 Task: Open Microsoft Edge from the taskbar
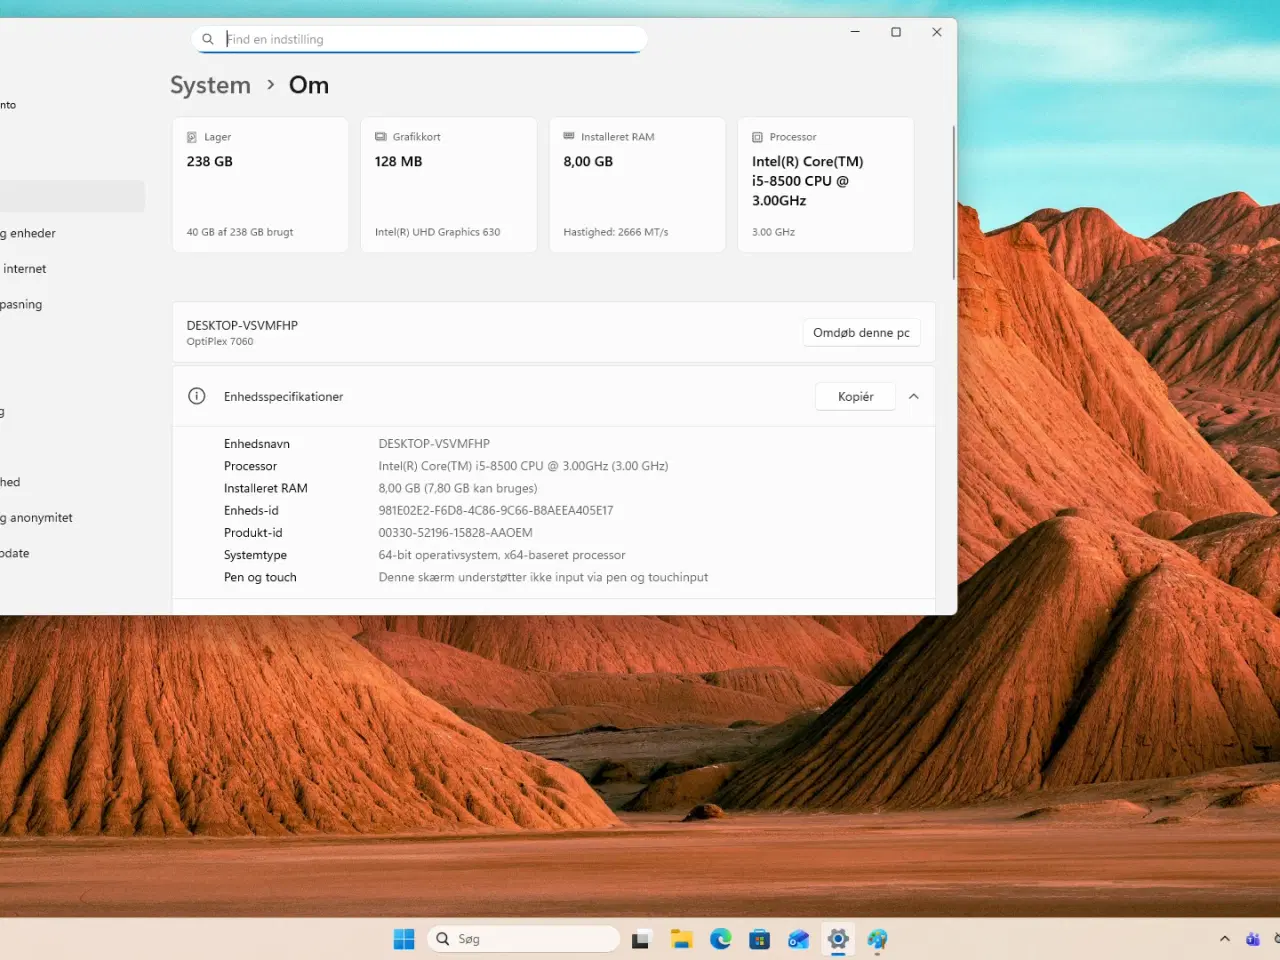721,939
